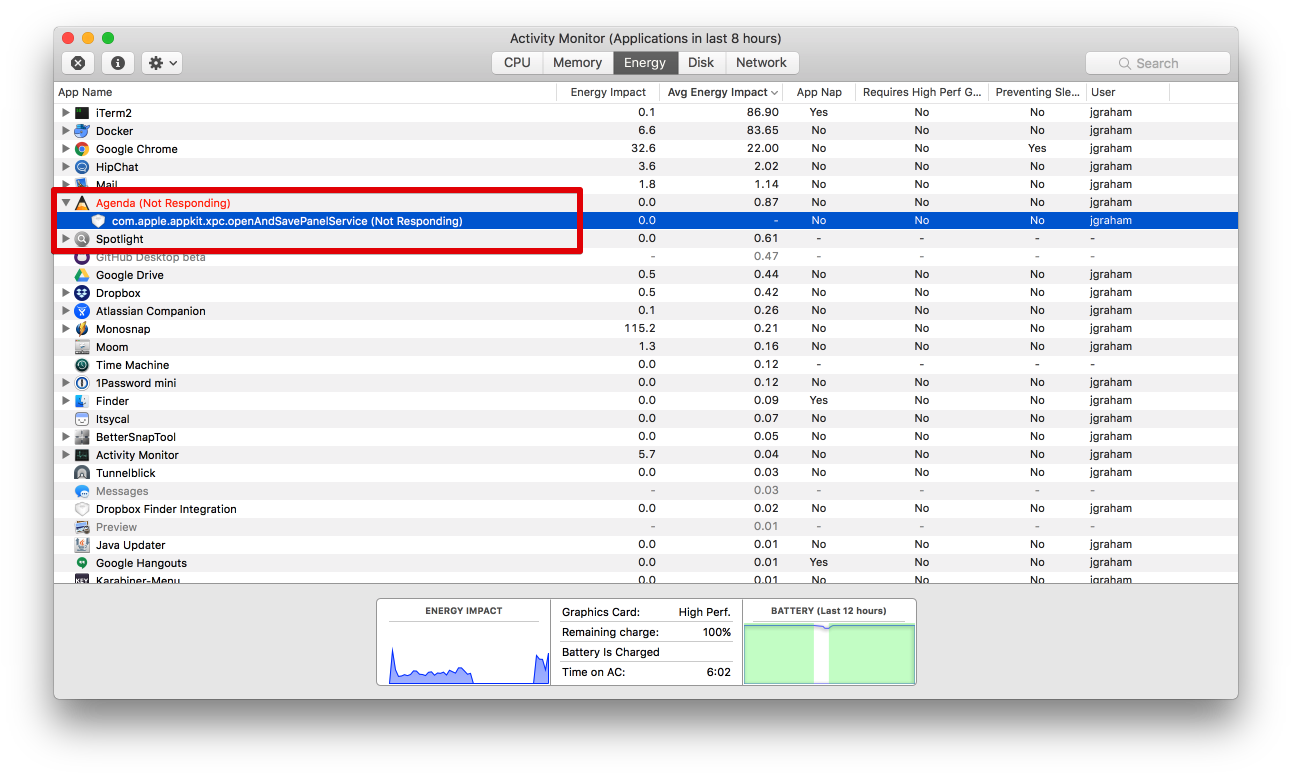Sort by the Energy Impact column header
The image size is (1291, 773).
(608, 92)
